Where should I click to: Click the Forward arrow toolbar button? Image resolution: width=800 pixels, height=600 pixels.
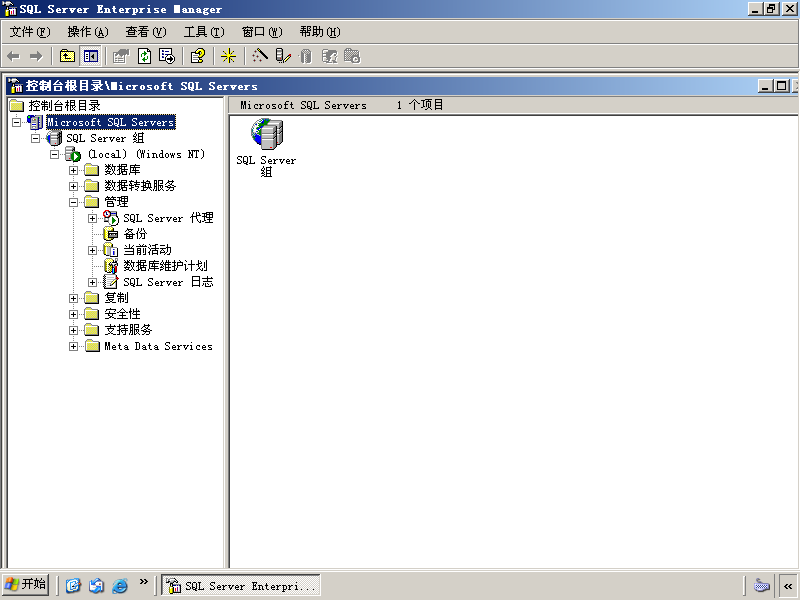36,56
